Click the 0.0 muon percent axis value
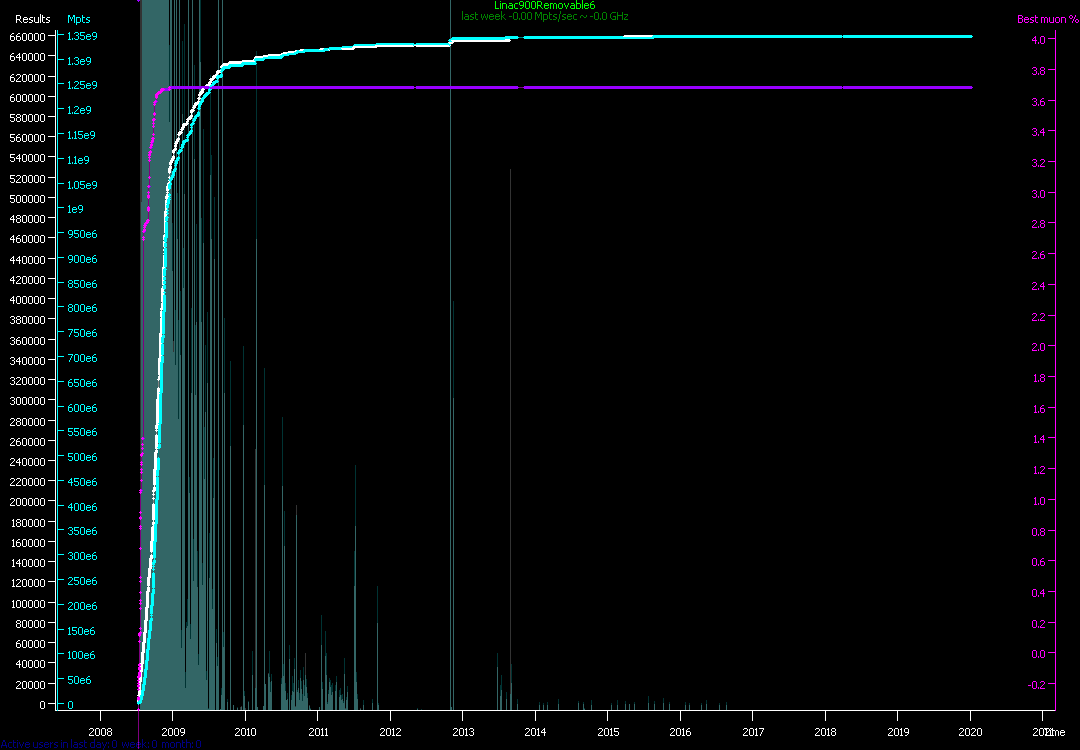 pos(1038,654)
